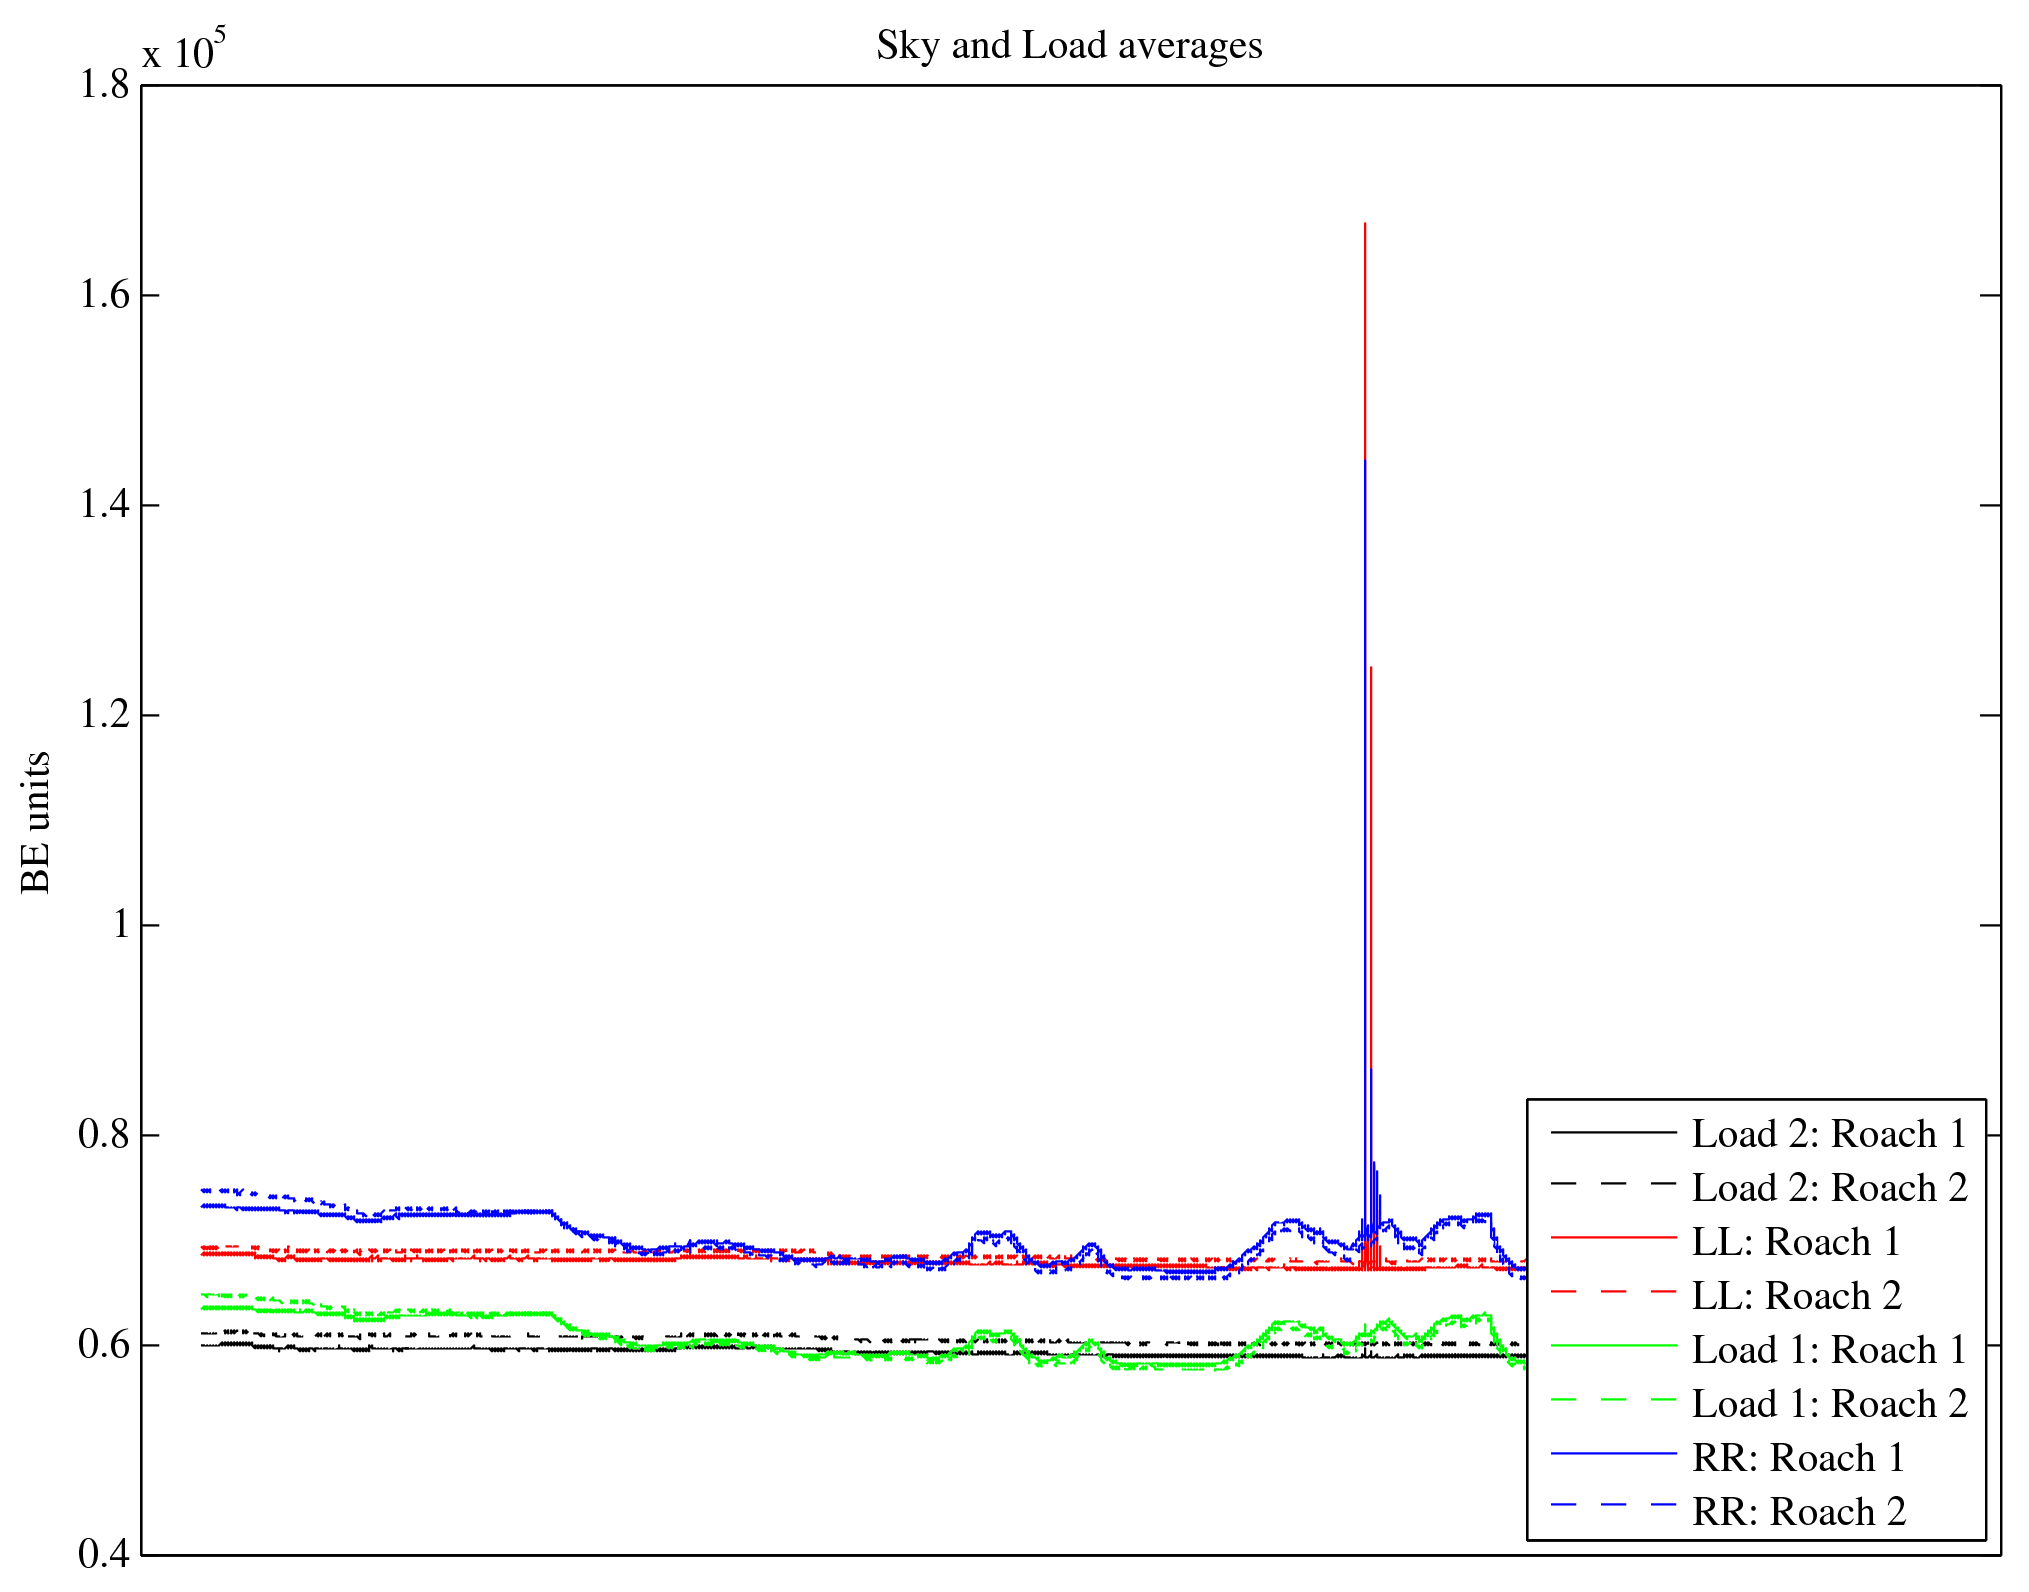Image resolution: width=2029 pixels, height=1592 pixels.
Task: Click the 'Load 2: Roach 2' legend text
Action: pyautogui.click(x=1829, y=1188)
